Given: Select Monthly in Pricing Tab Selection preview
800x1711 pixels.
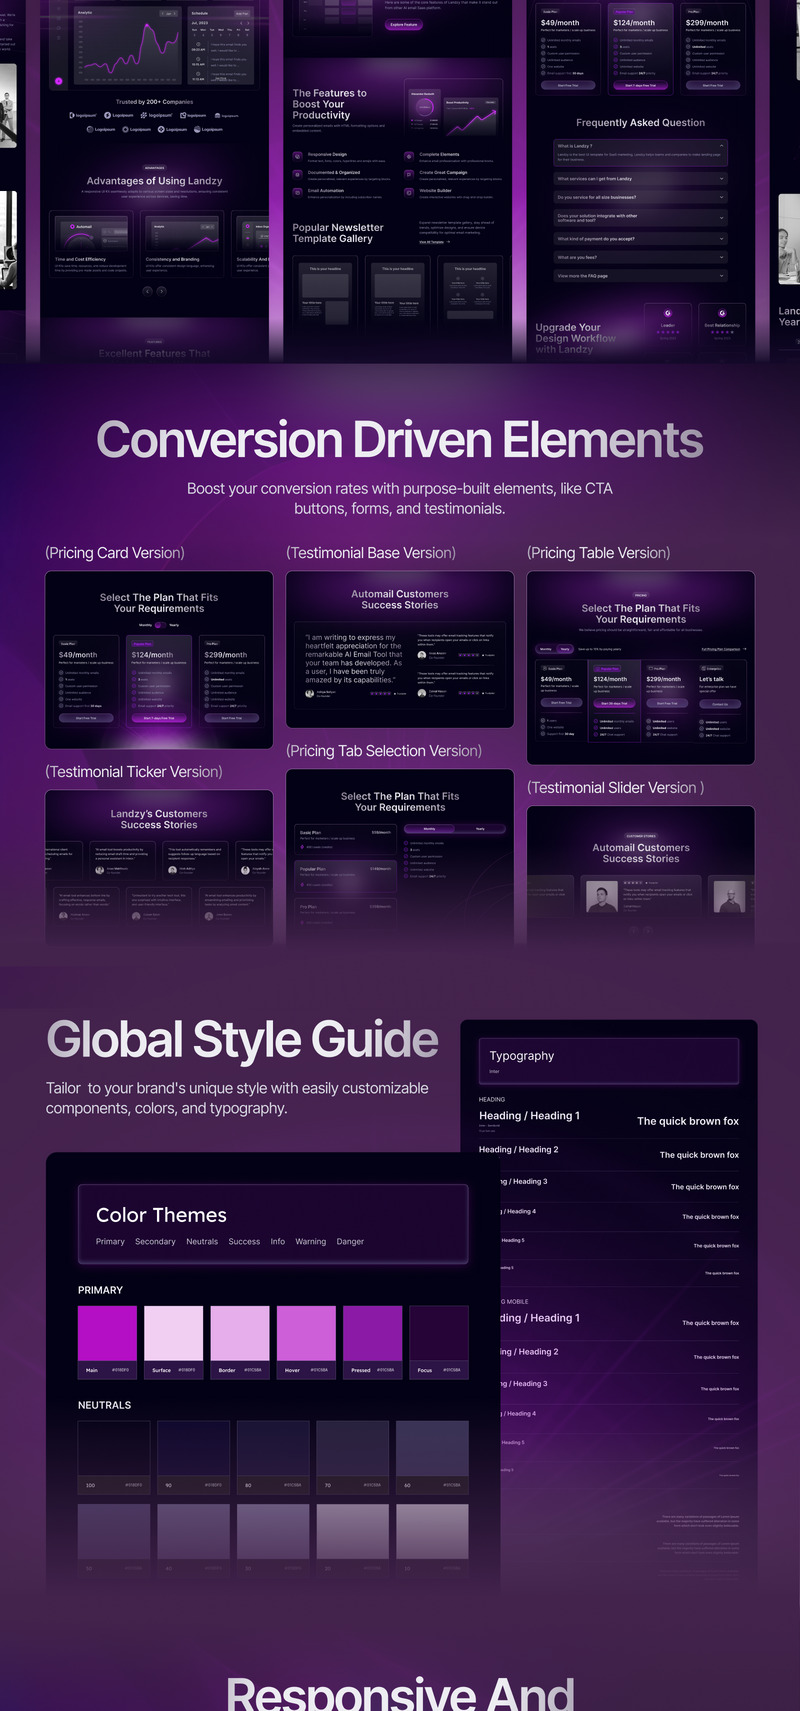Looking at the screenshot, I should (x=429, y=829).
